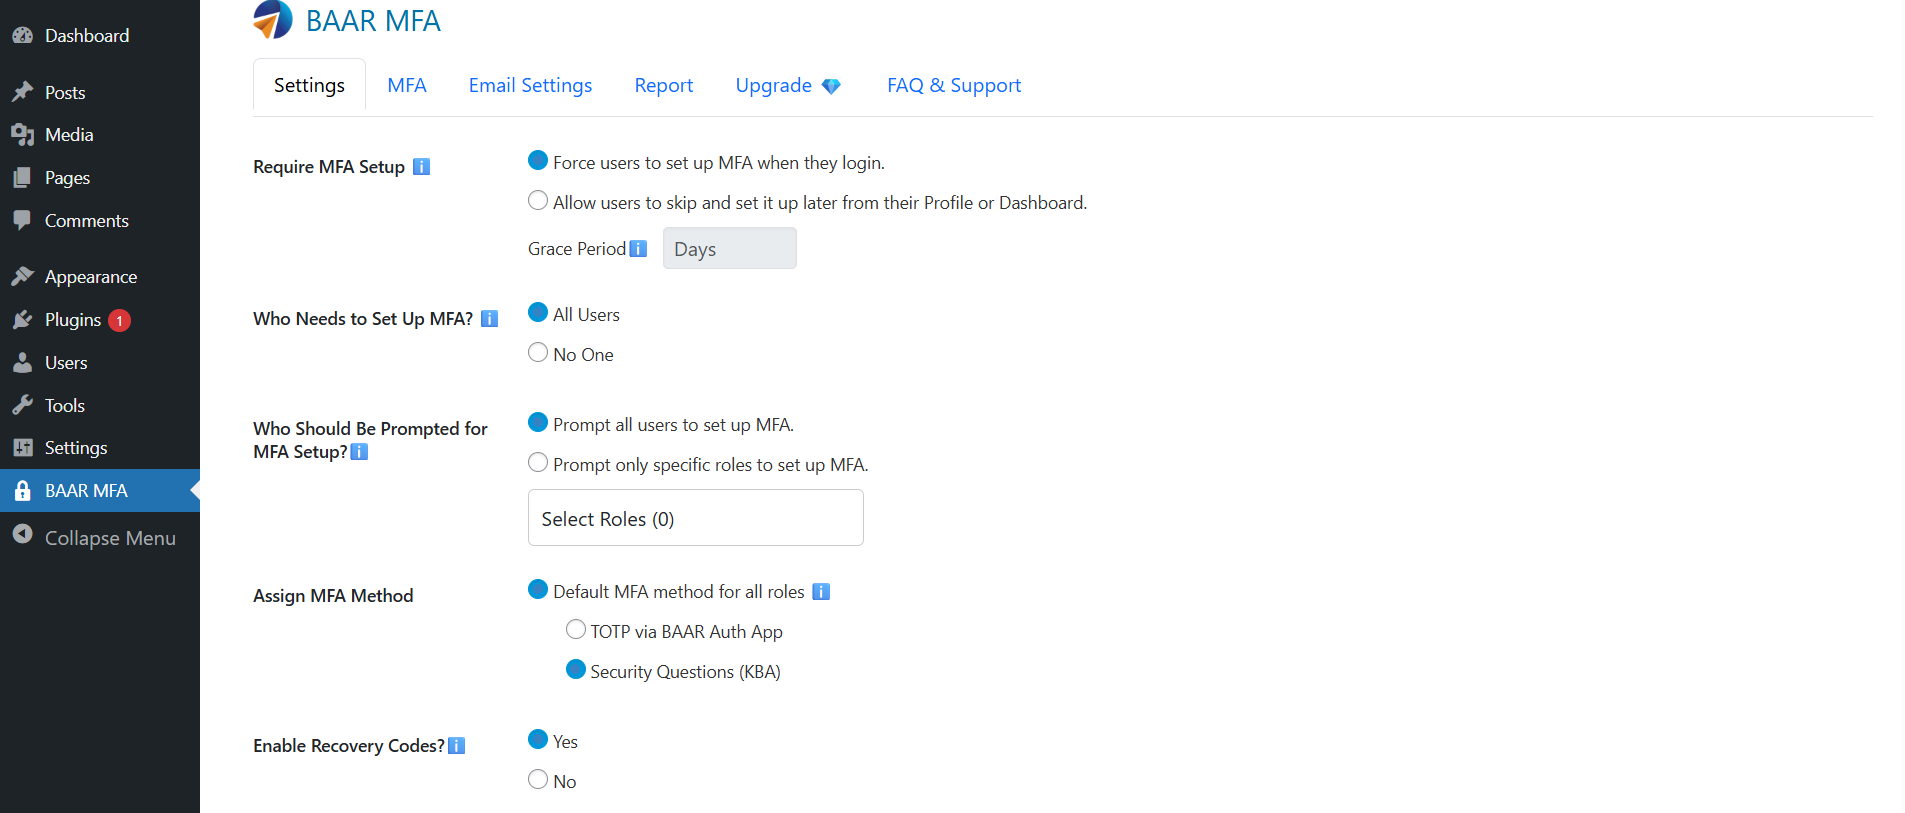Screen dimensions: 1905x813
Task: Click the Enable Recovery Codes info icon
Action: 457,746
